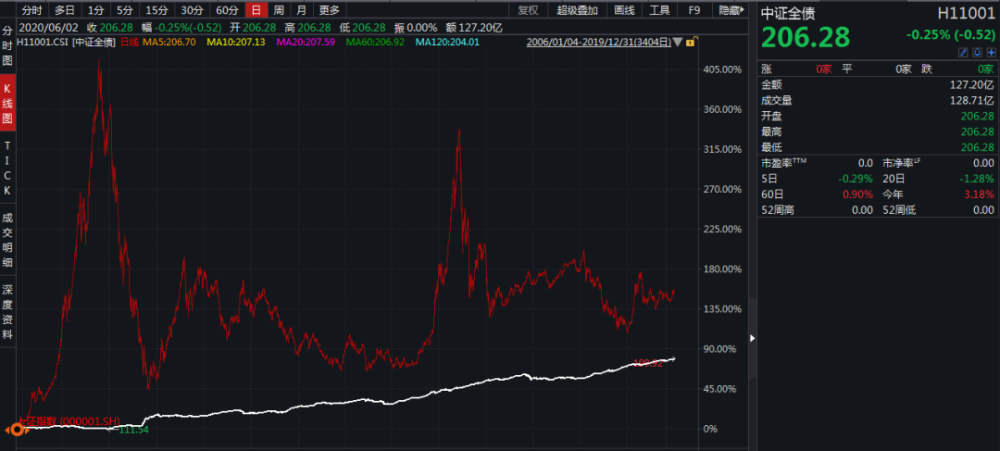Image resolution: width=1000 pixels, height=451 pixels.
Task: Toggle the yellow lock icon beside date range
Action: tap(693, 42)
